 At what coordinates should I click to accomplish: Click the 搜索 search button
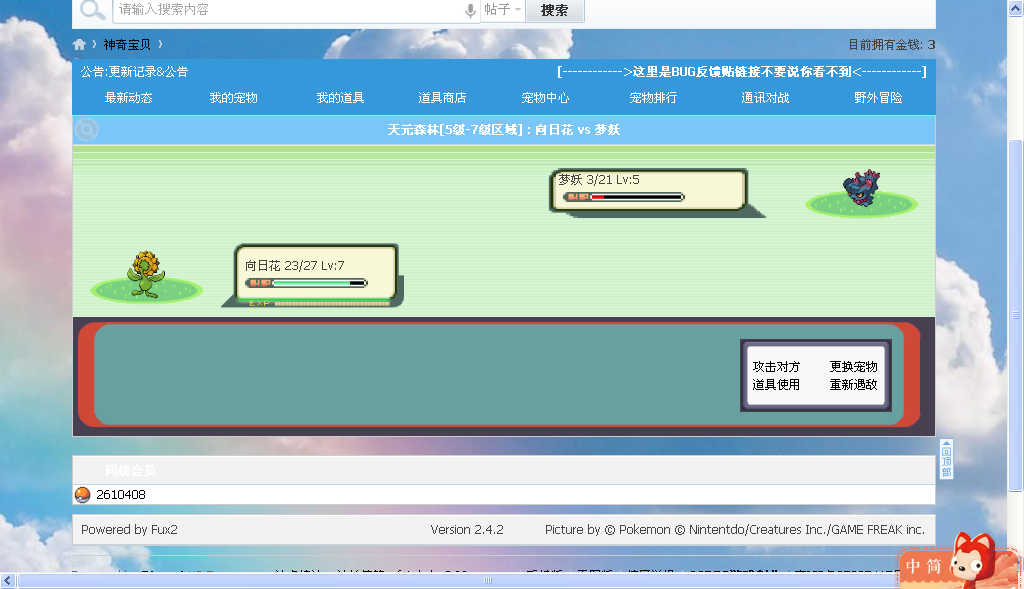tap(554, 10)
